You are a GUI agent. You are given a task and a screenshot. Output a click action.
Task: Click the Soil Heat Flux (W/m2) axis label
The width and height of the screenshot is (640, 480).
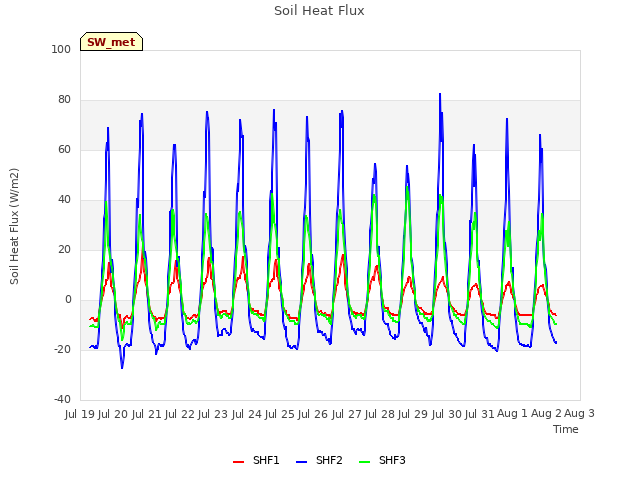click(x=14, y=226)
